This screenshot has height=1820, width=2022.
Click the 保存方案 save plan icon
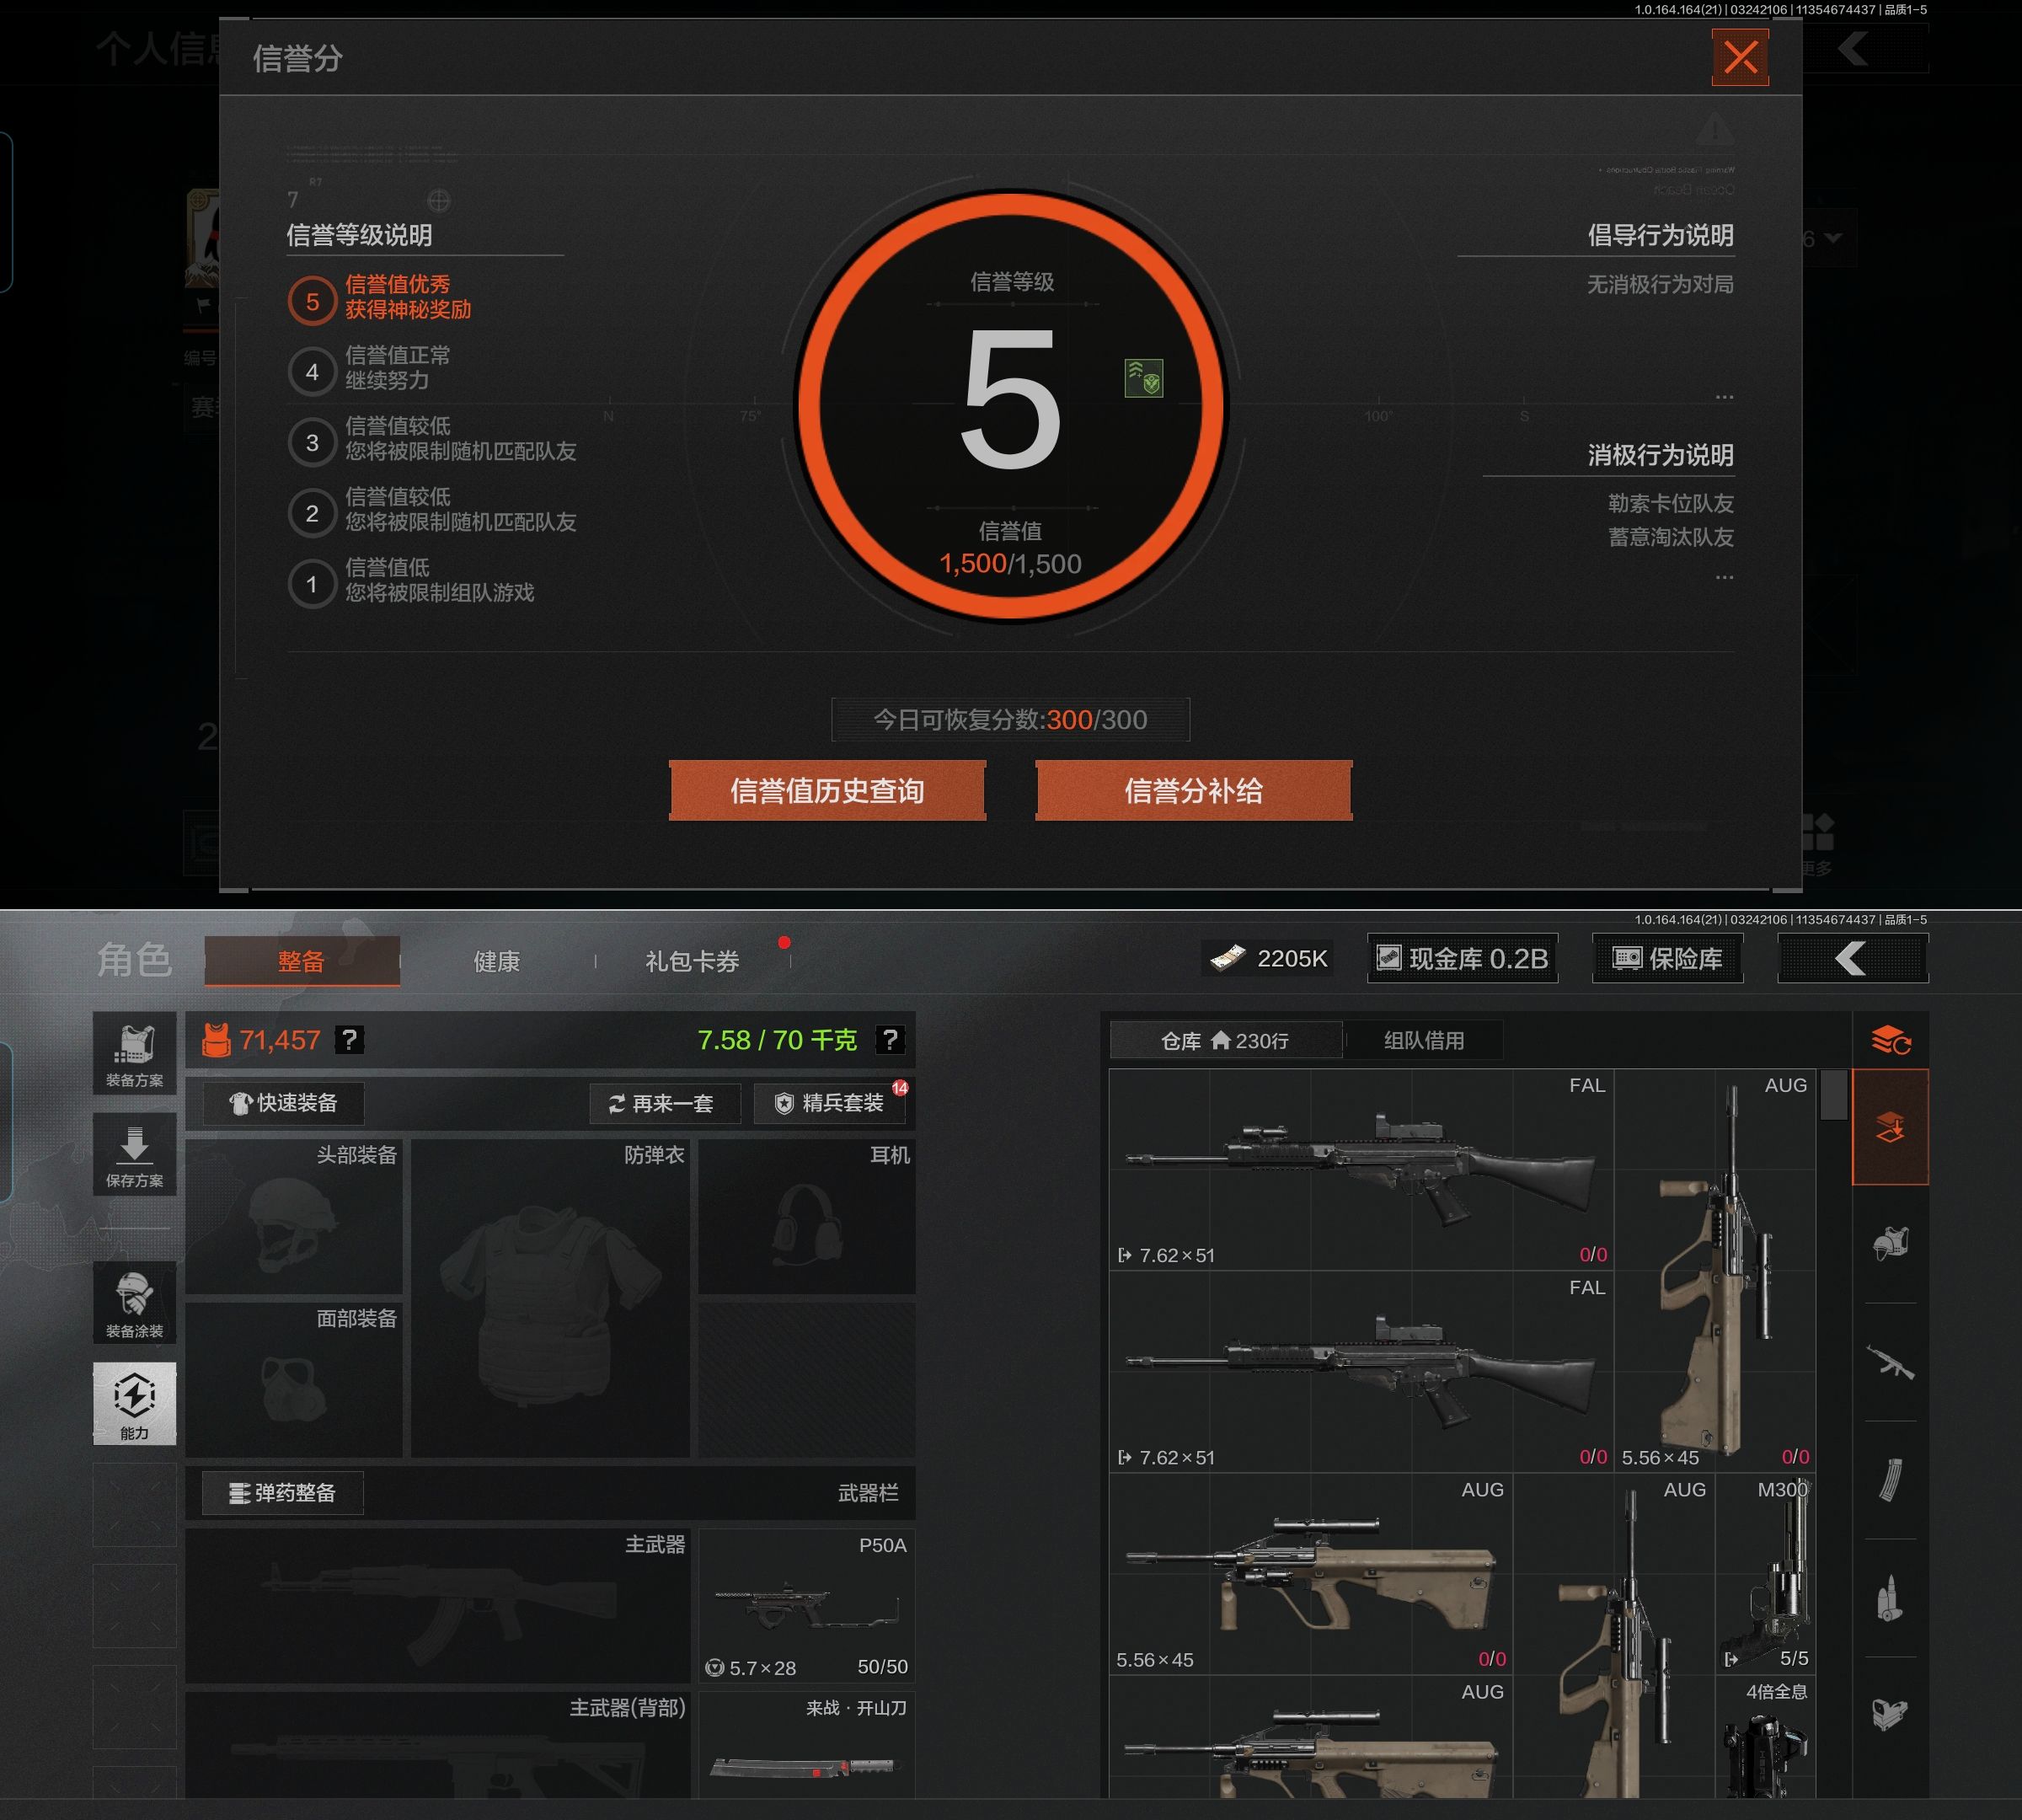[x=134, y=1154]
